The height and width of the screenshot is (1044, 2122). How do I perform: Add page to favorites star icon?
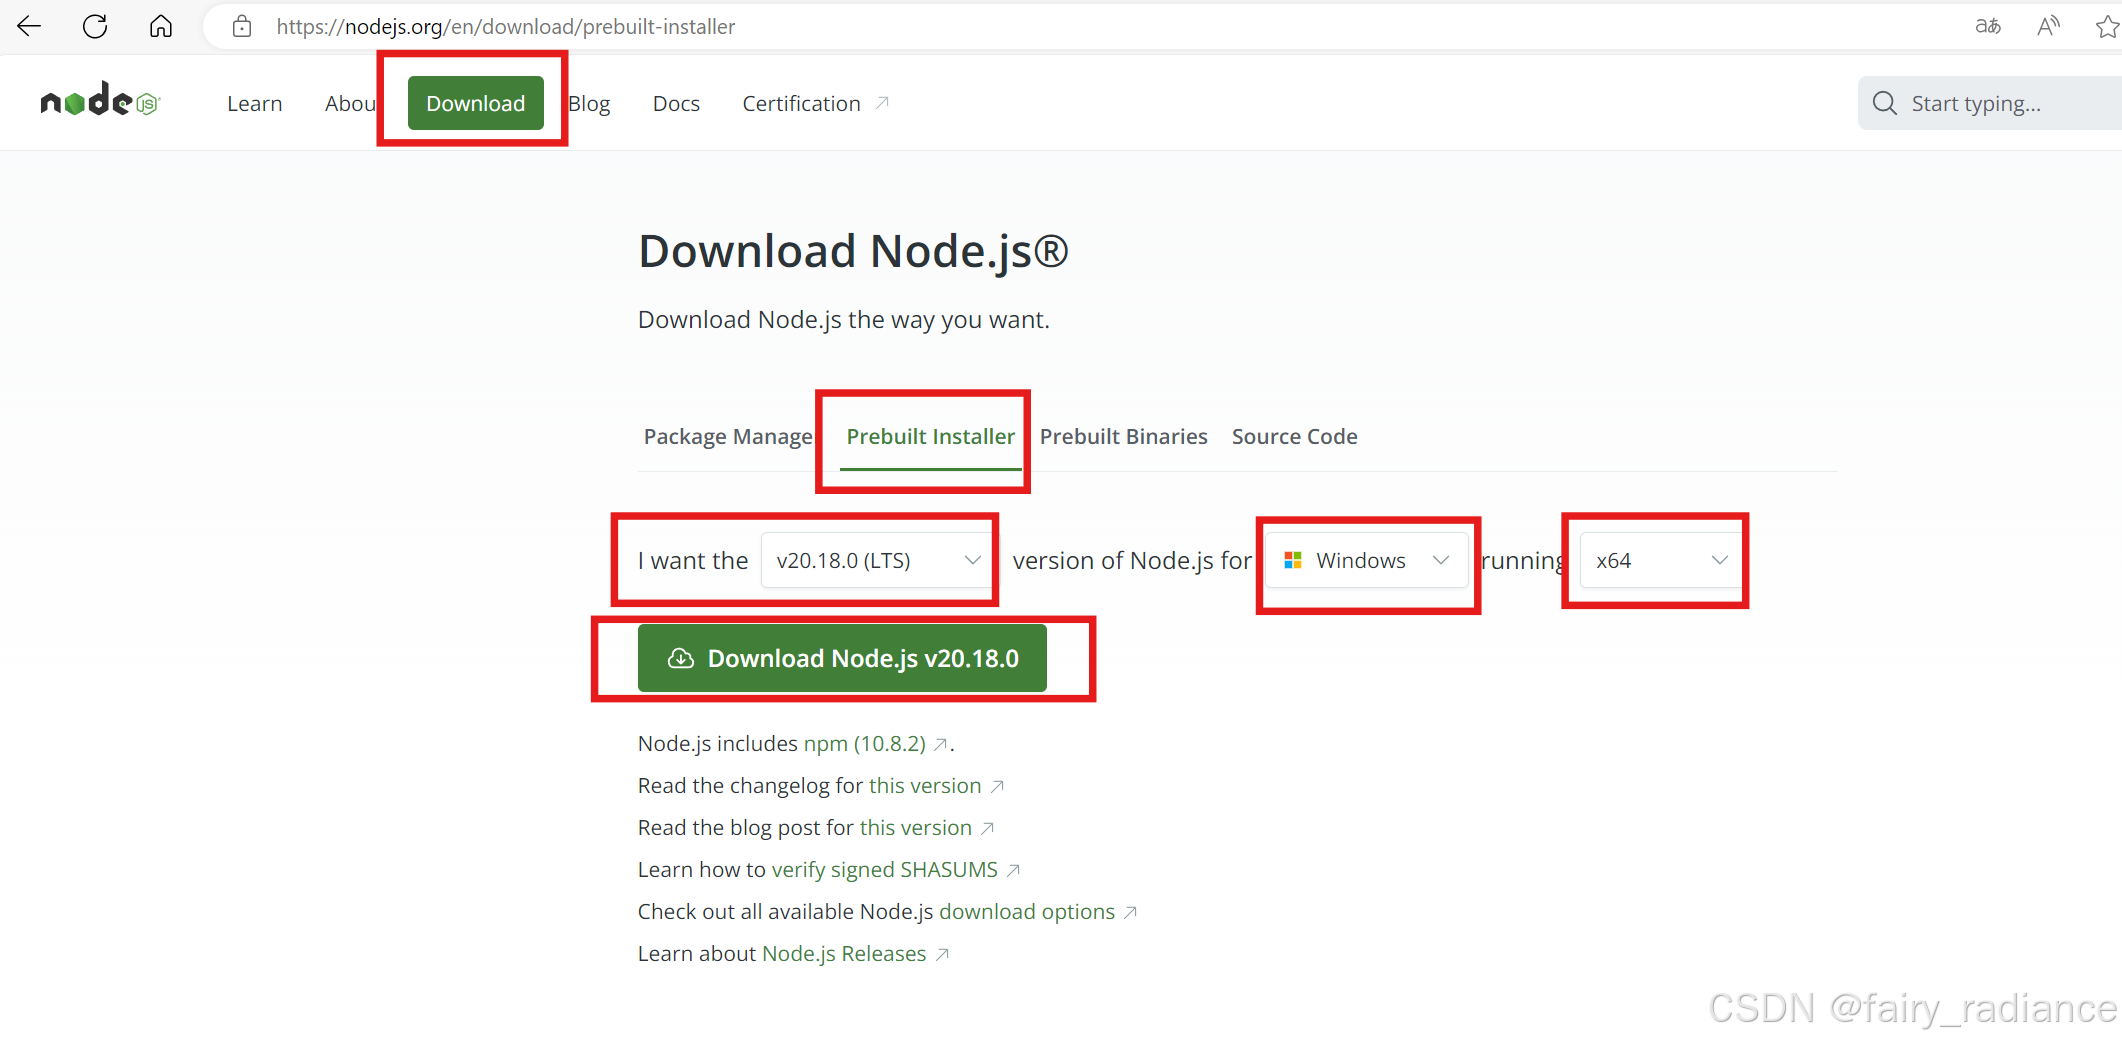click(2107, 27)
